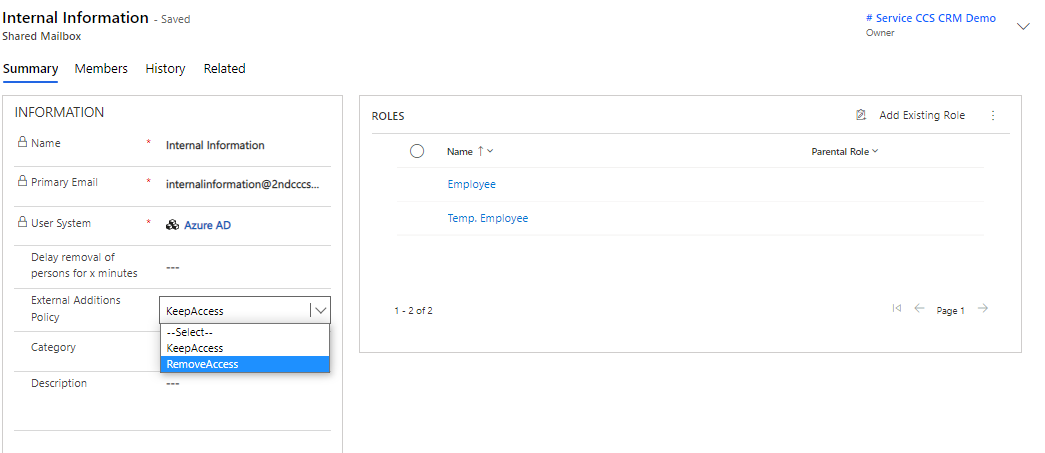This screenshot has height=453, width=1045.
Task: Expand the record header chevron near Owner
Action: pyautogui.click(x=1023, y=26)
